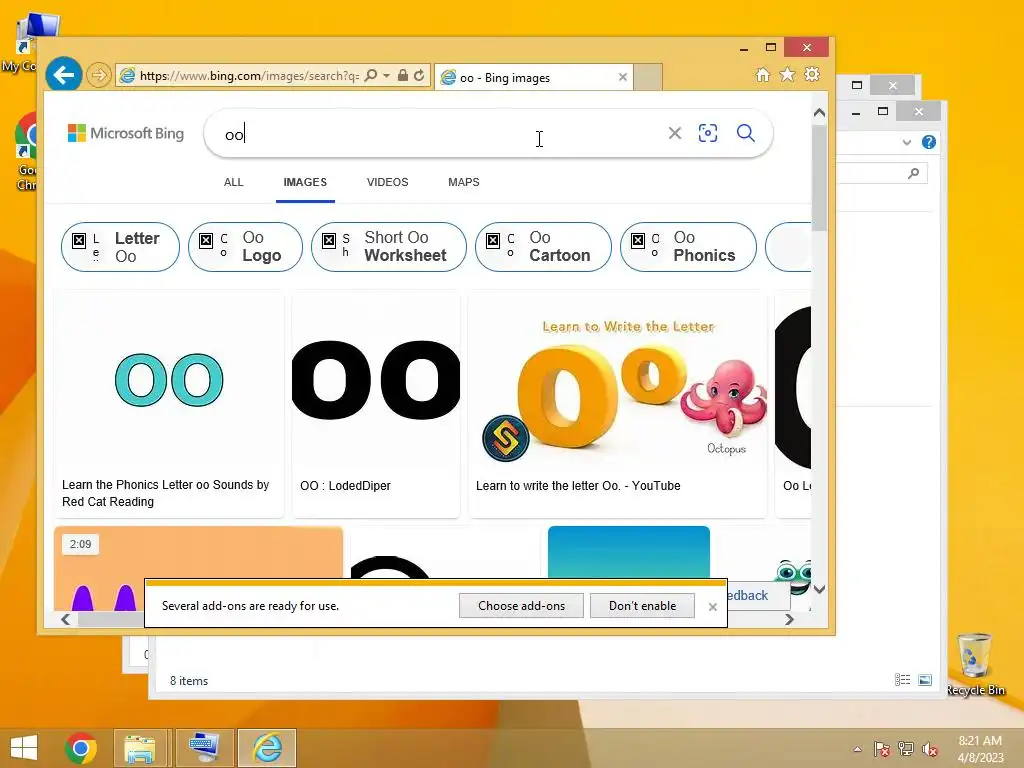This screenshot has width=1024, height=768.
Task: Click the 'OO : LodedDiper' caption link
Action: [345, 486]
